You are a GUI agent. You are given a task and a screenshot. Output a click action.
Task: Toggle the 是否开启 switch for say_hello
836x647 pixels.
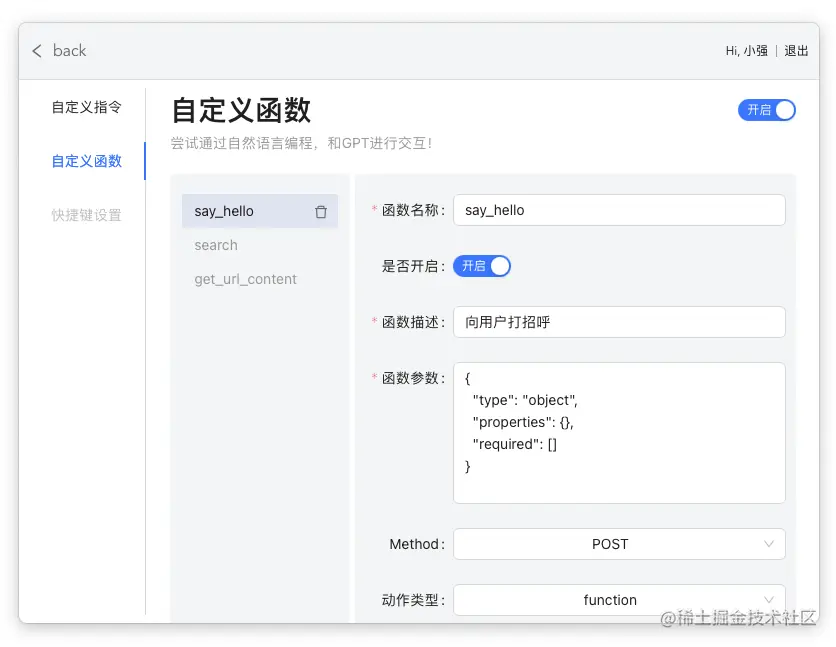[481, 266]
